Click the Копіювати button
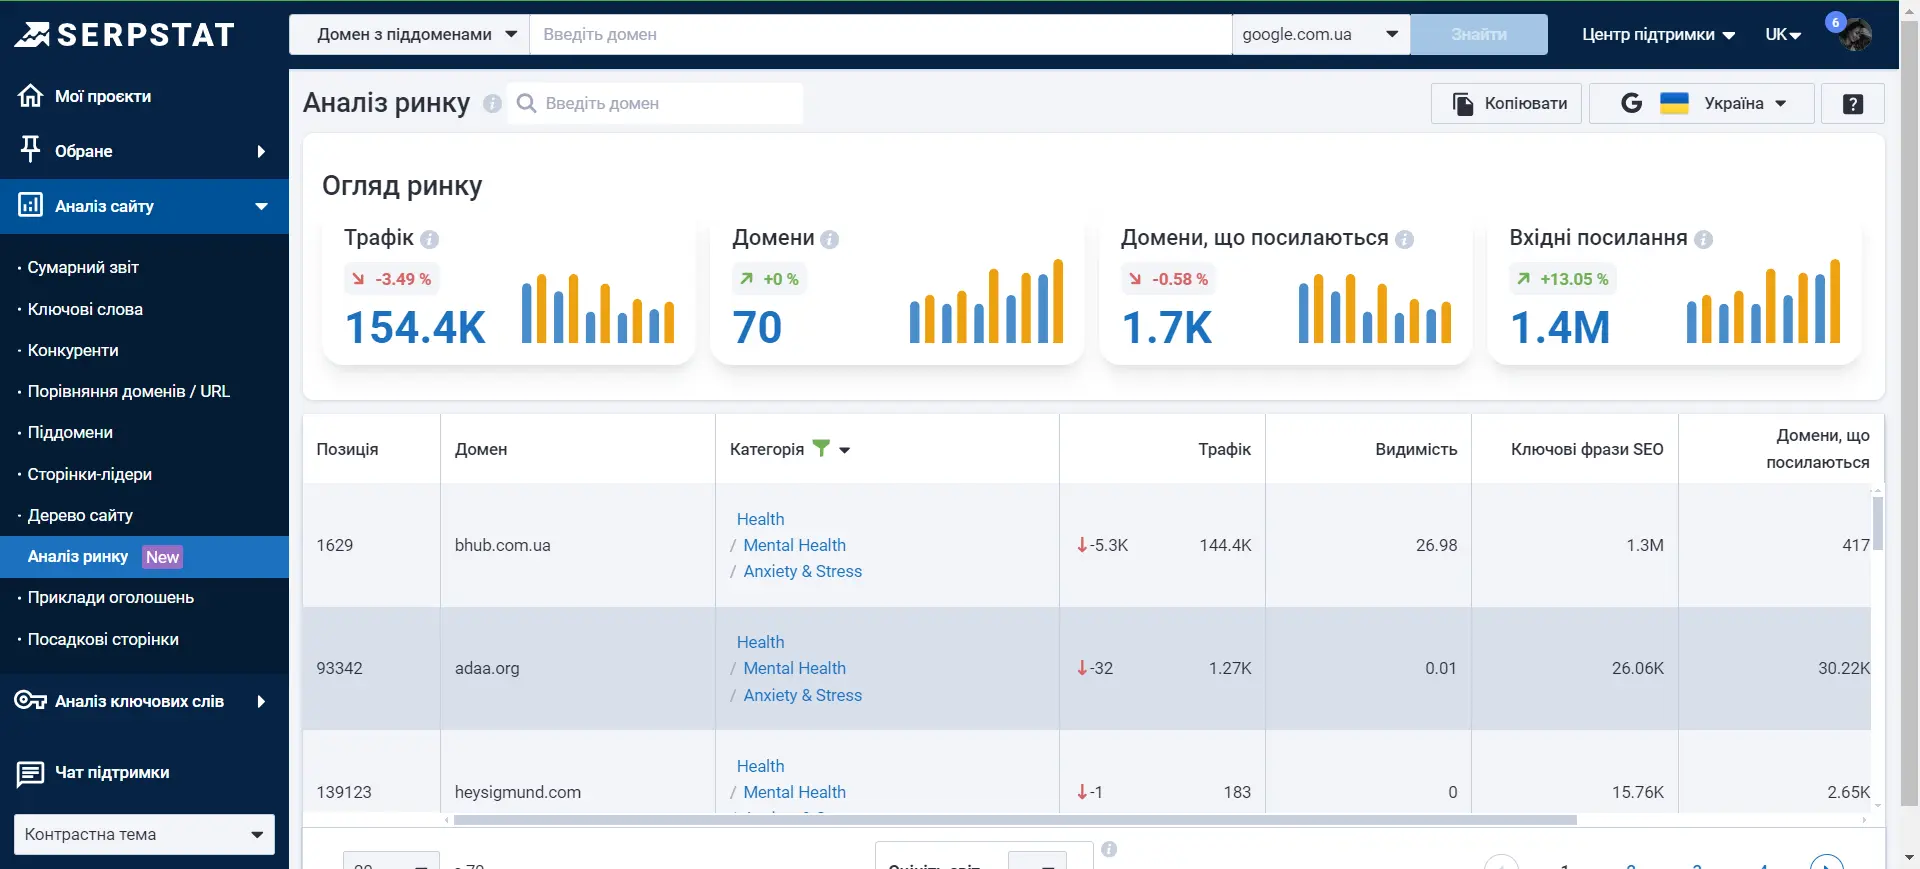1920x869 pixels. (1506, 103)
